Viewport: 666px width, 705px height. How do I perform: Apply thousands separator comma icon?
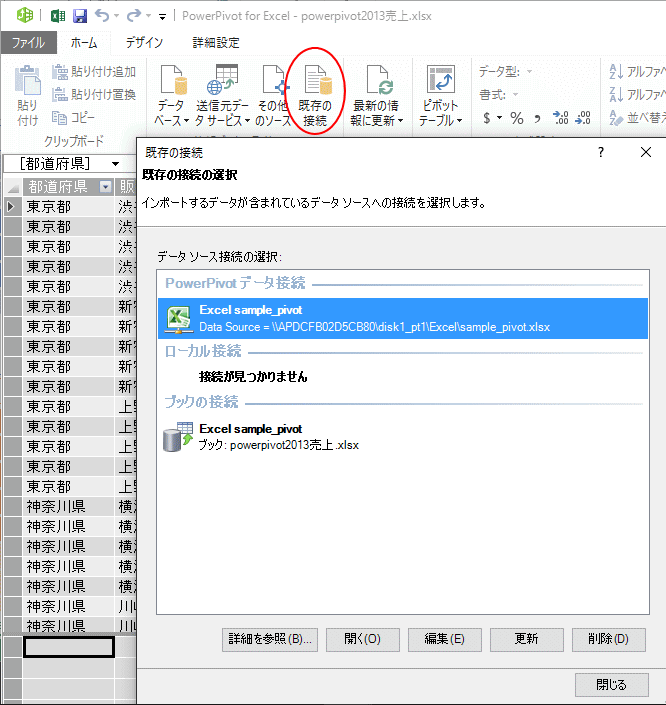click(537, 119)
